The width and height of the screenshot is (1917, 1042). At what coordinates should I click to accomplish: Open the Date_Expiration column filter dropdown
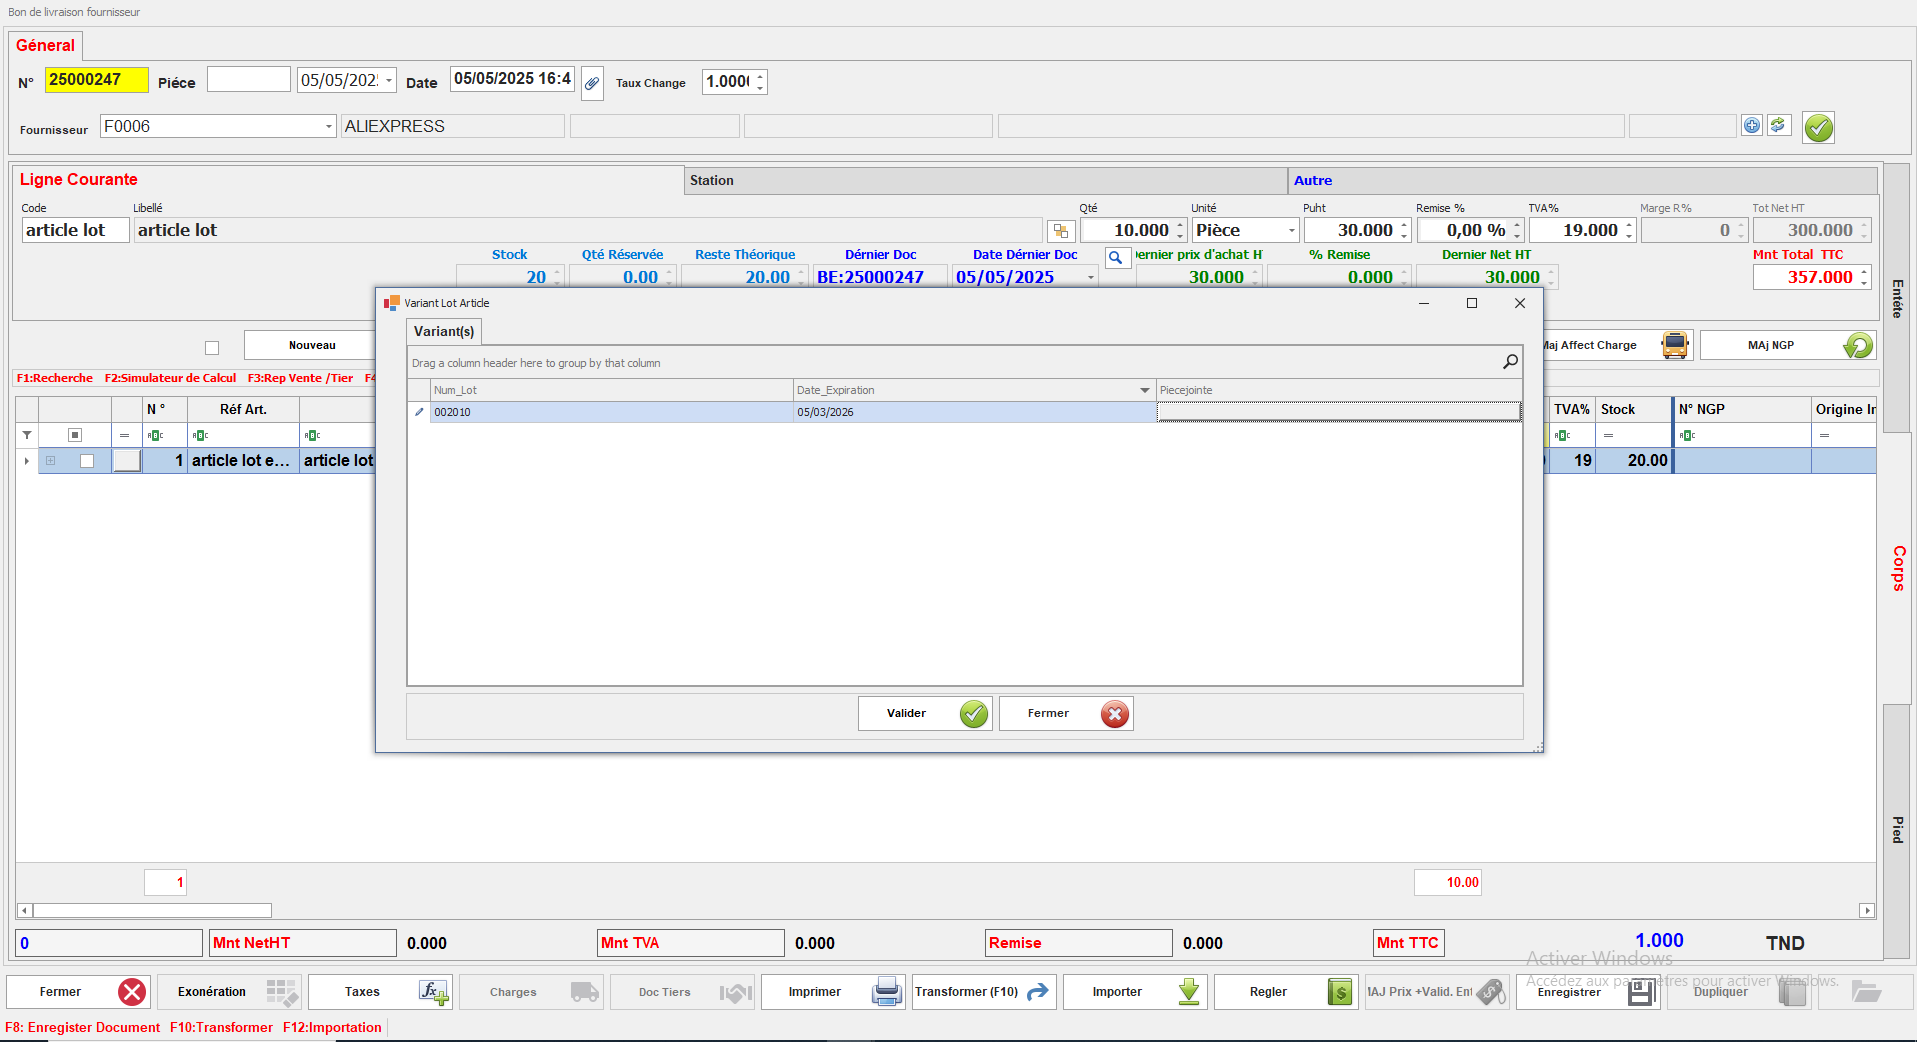click(x=1144, y=390)
